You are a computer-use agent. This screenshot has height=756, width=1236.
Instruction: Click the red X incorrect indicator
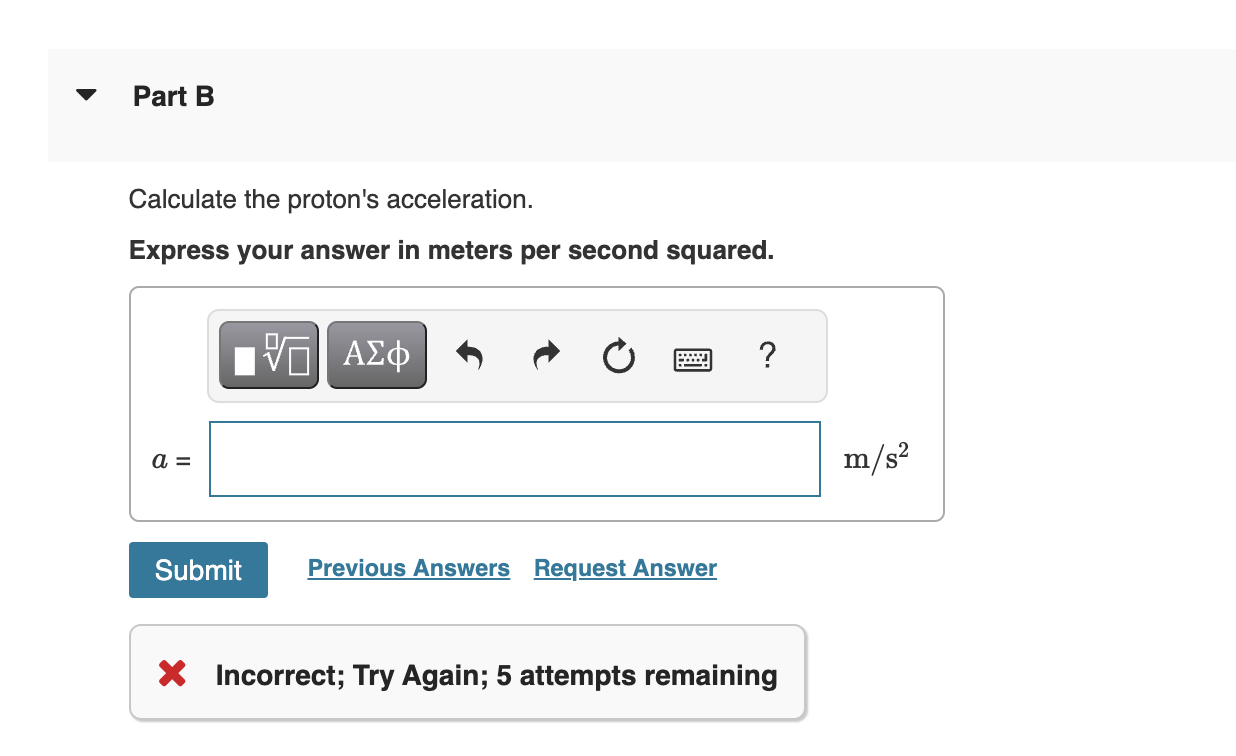coord(171,674)
